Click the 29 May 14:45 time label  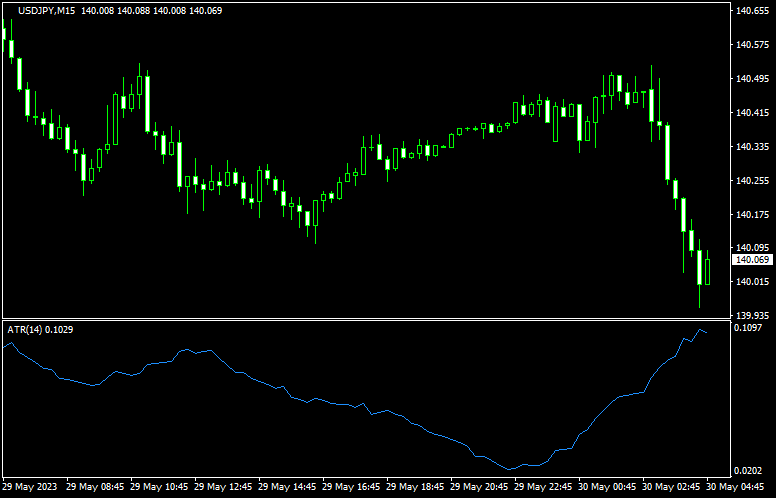click(288, 487)
